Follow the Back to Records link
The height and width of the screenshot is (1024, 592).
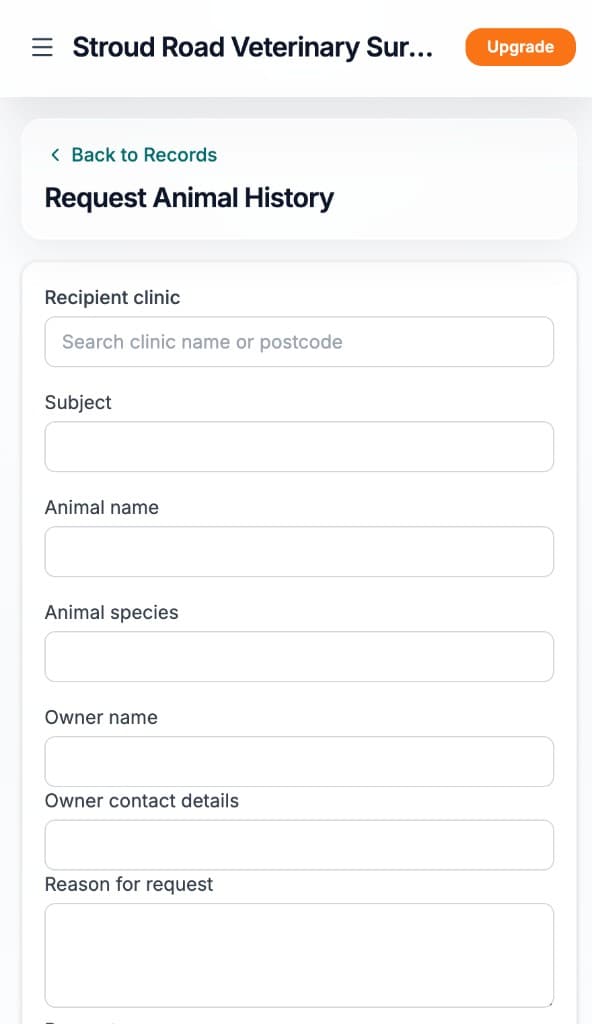click(143, 155)
